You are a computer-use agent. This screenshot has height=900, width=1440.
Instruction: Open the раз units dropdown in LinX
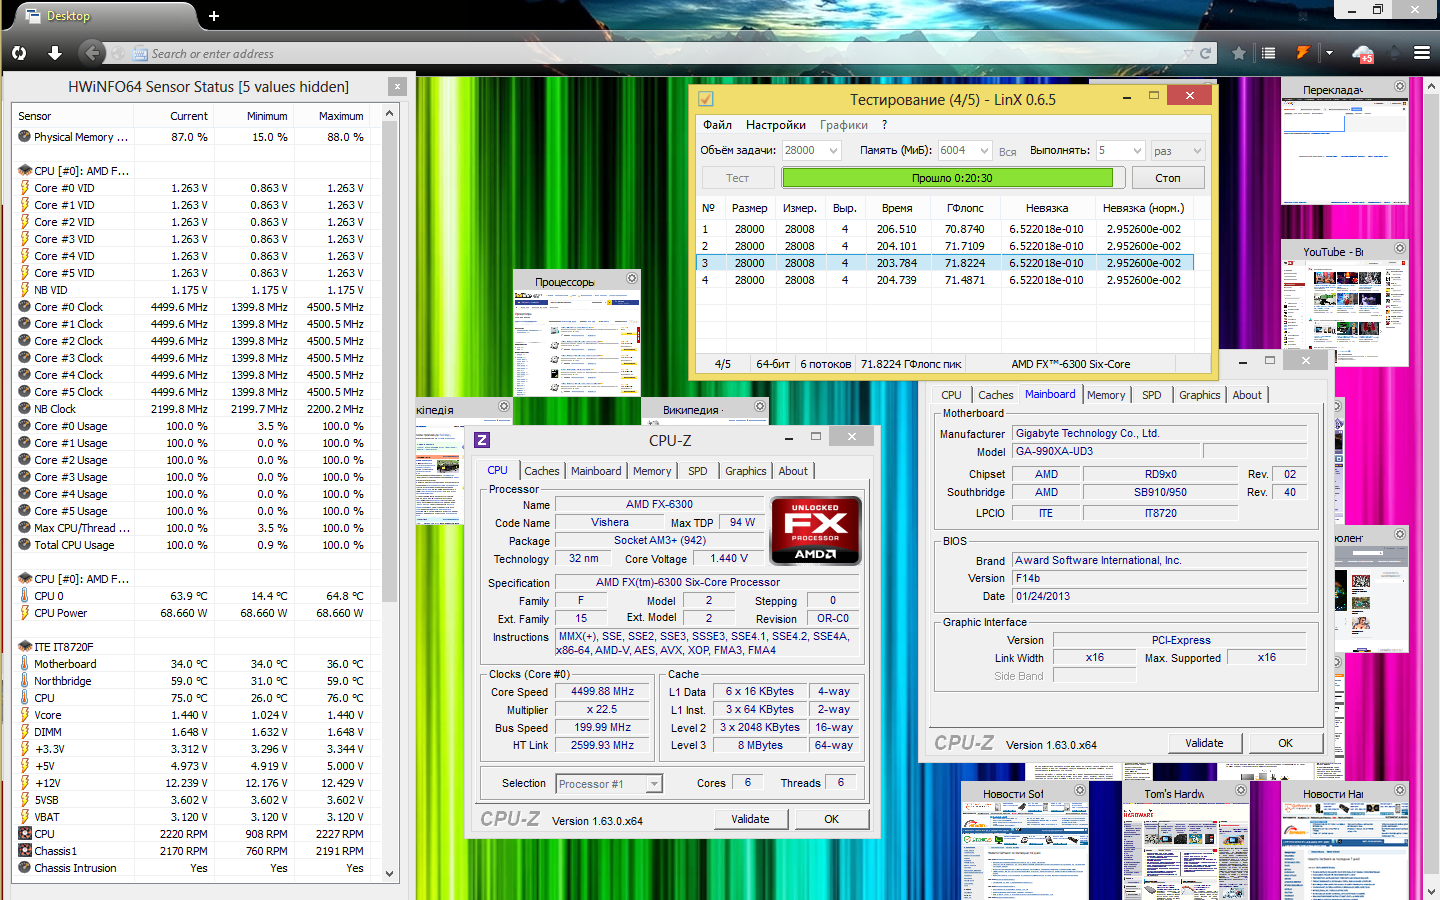[x=1197, y=151]
